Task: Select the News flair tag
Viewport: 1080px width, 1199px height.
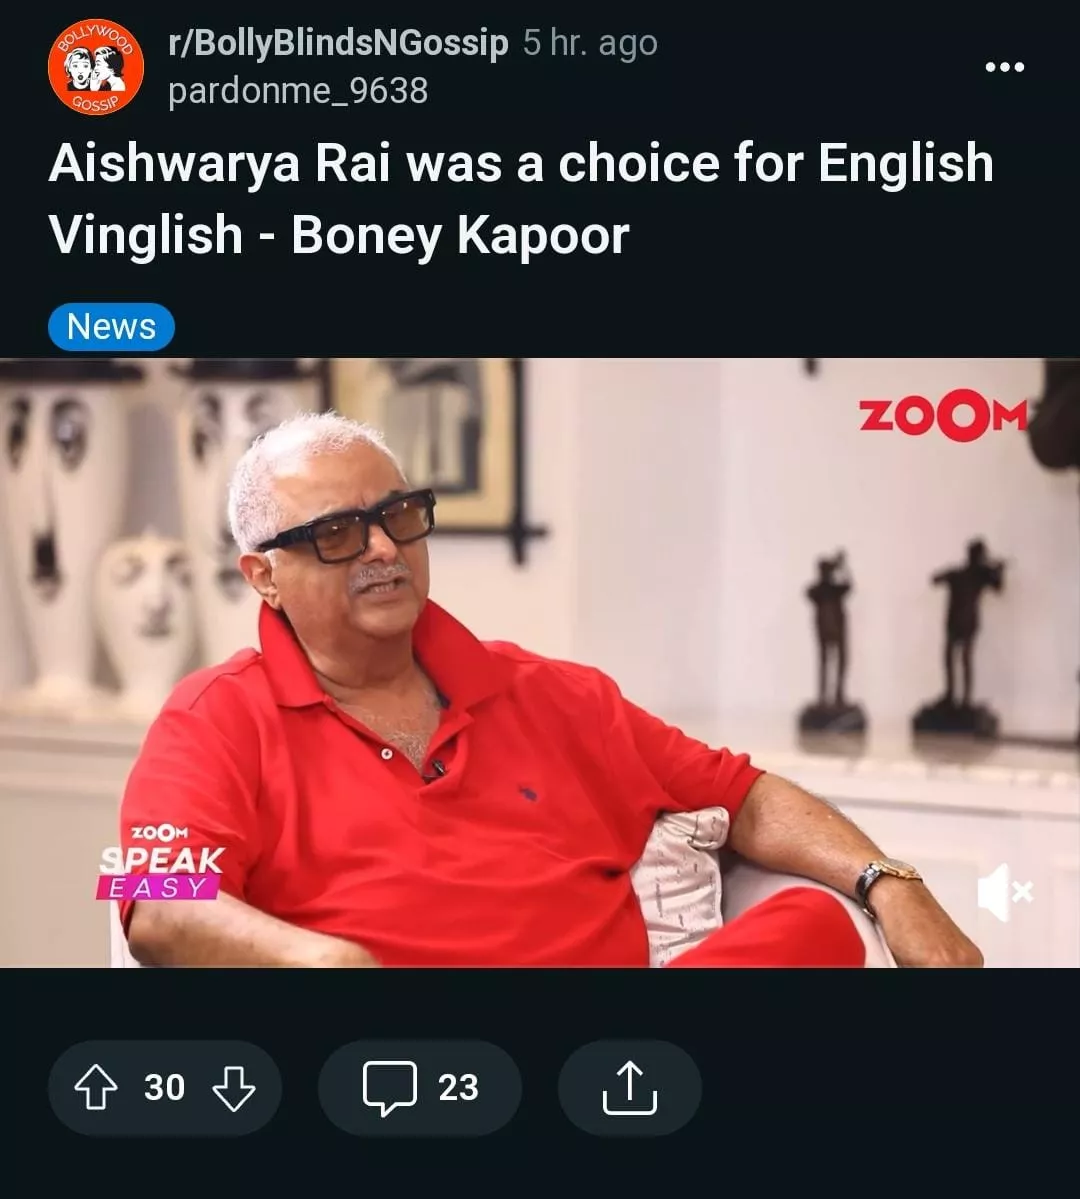Action: (x=111, y=327)
